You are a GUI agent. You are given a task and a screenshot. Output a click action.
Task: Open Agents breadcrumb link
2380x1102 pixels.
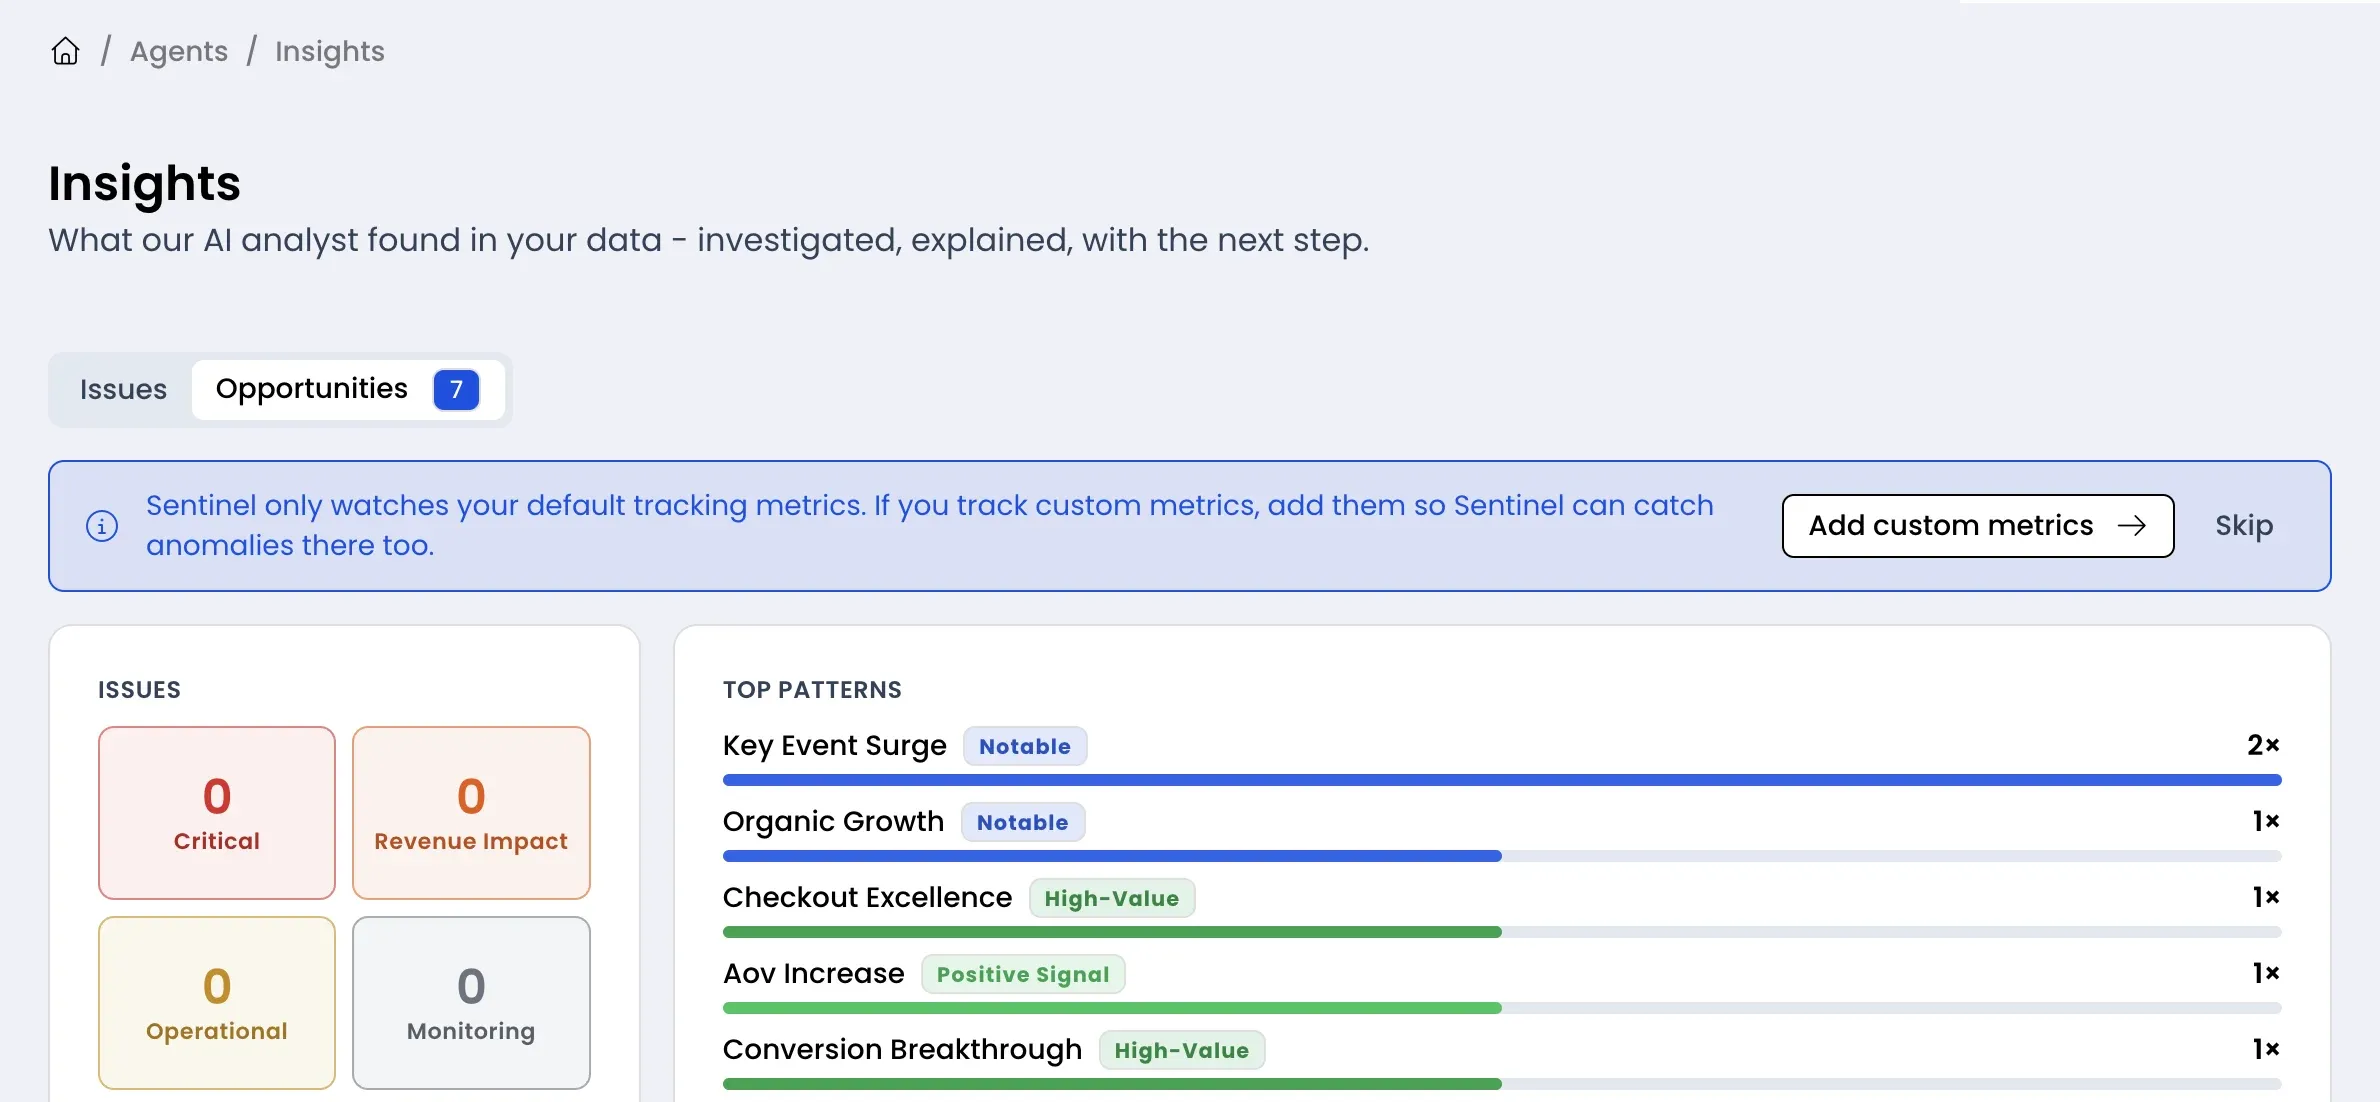click(x=179, y=51)
